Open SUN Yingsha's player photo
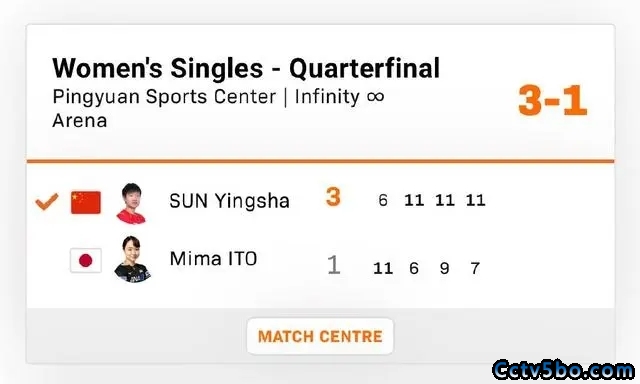The height and width of the screenshot is (384, 640). tap(131, 203)
